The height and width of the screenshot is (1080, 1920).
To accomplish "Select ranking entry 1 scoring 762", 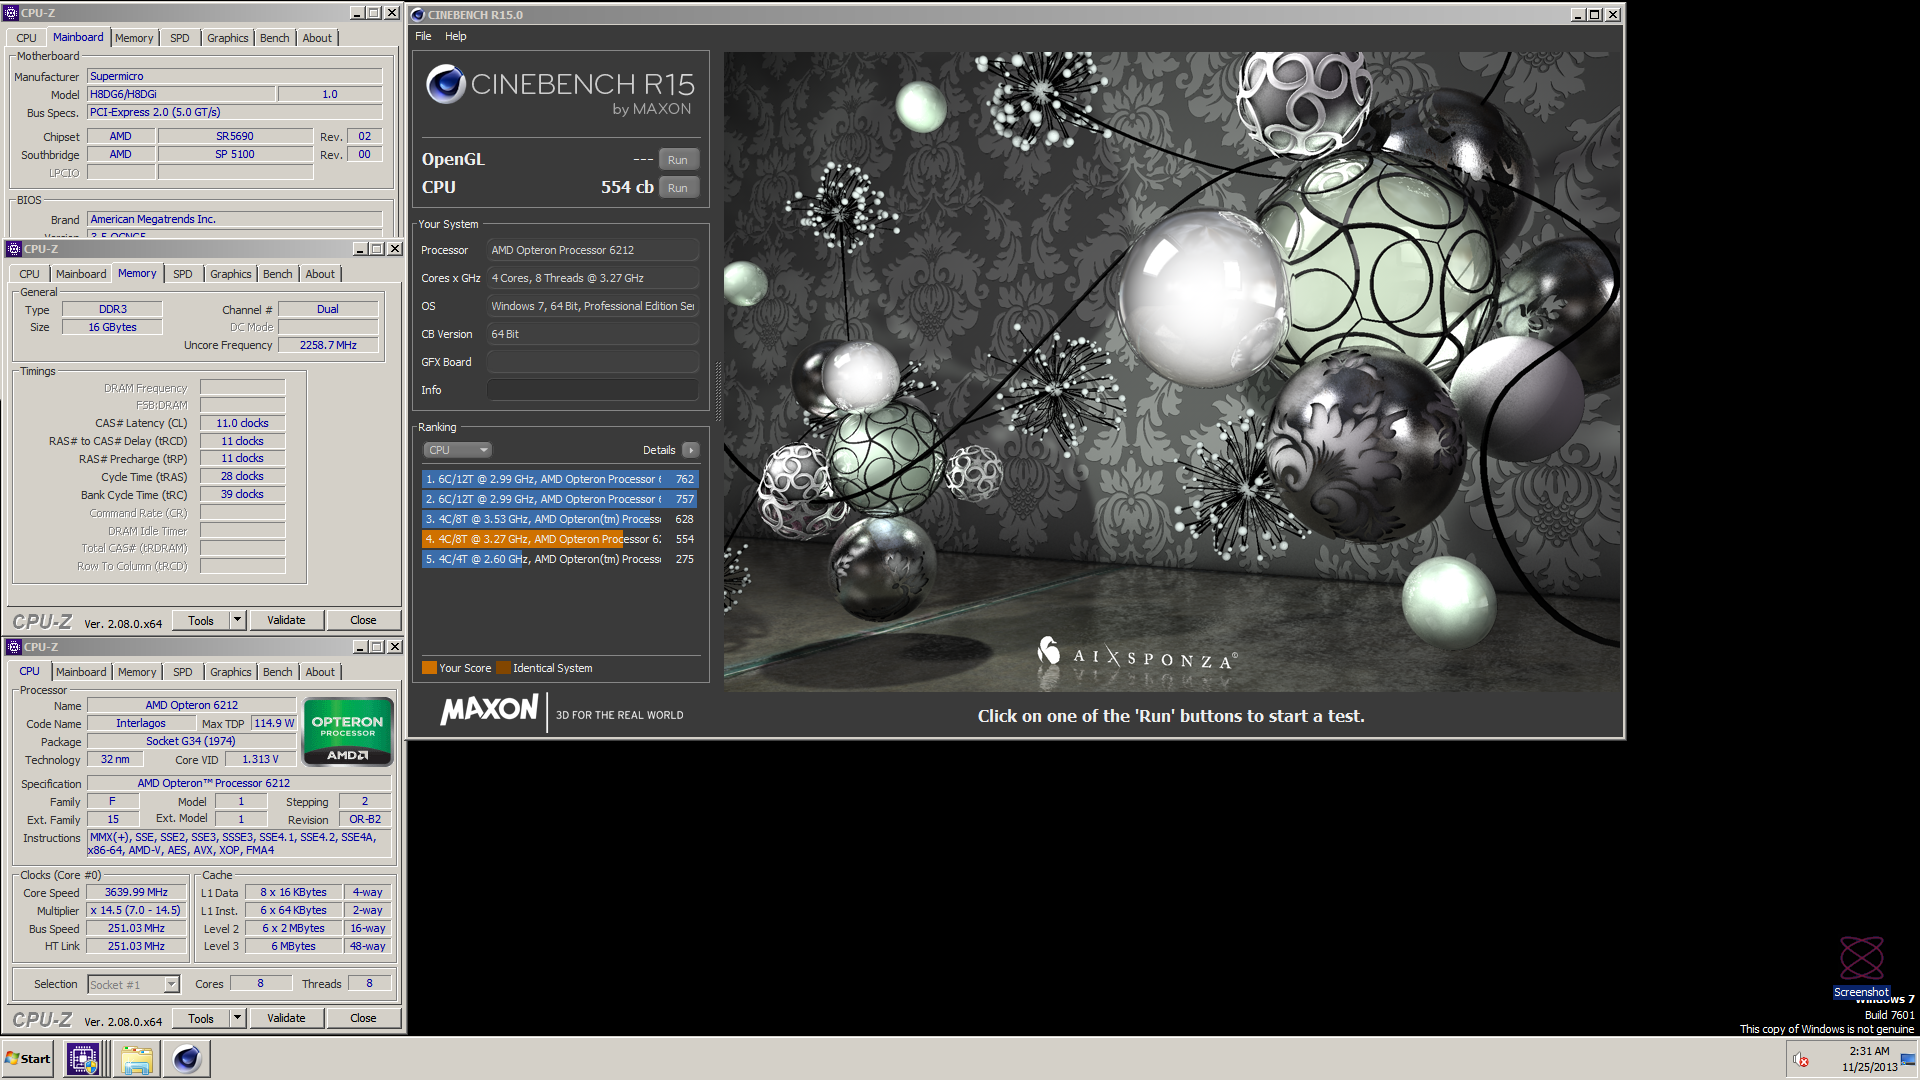I will [x=559, y=479].
